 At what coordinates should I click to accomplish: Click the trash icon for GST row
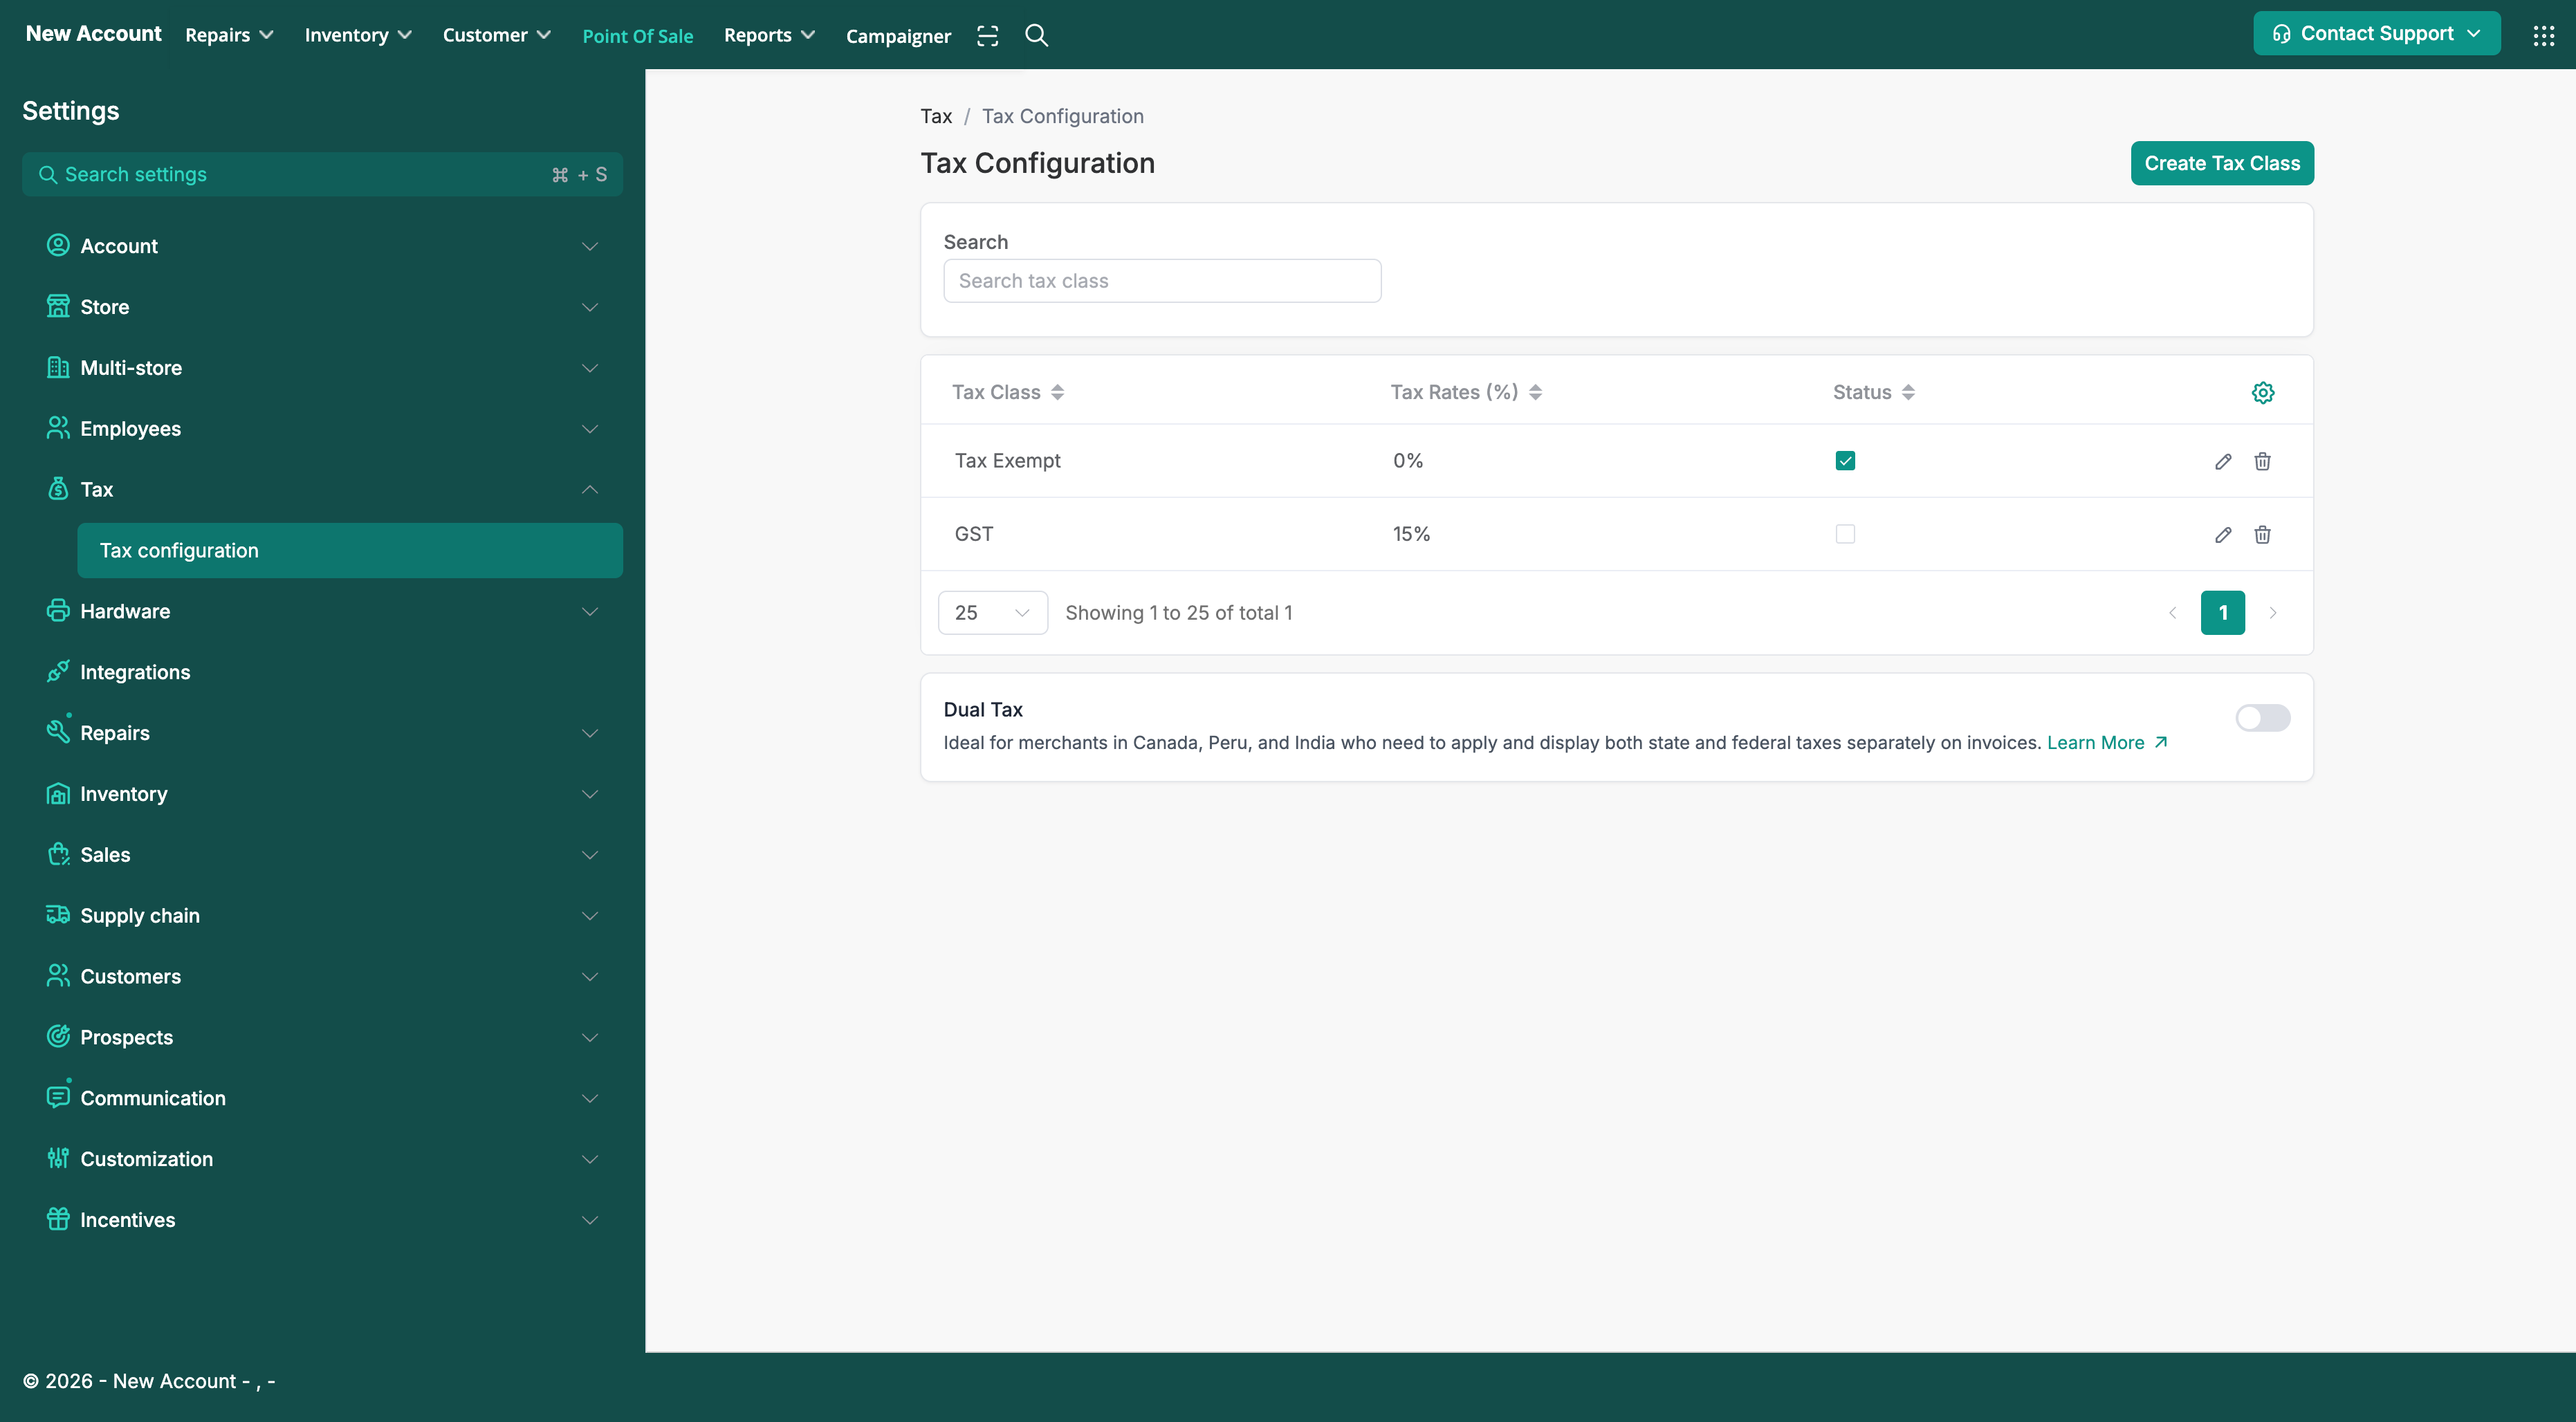pos(2262,535)
